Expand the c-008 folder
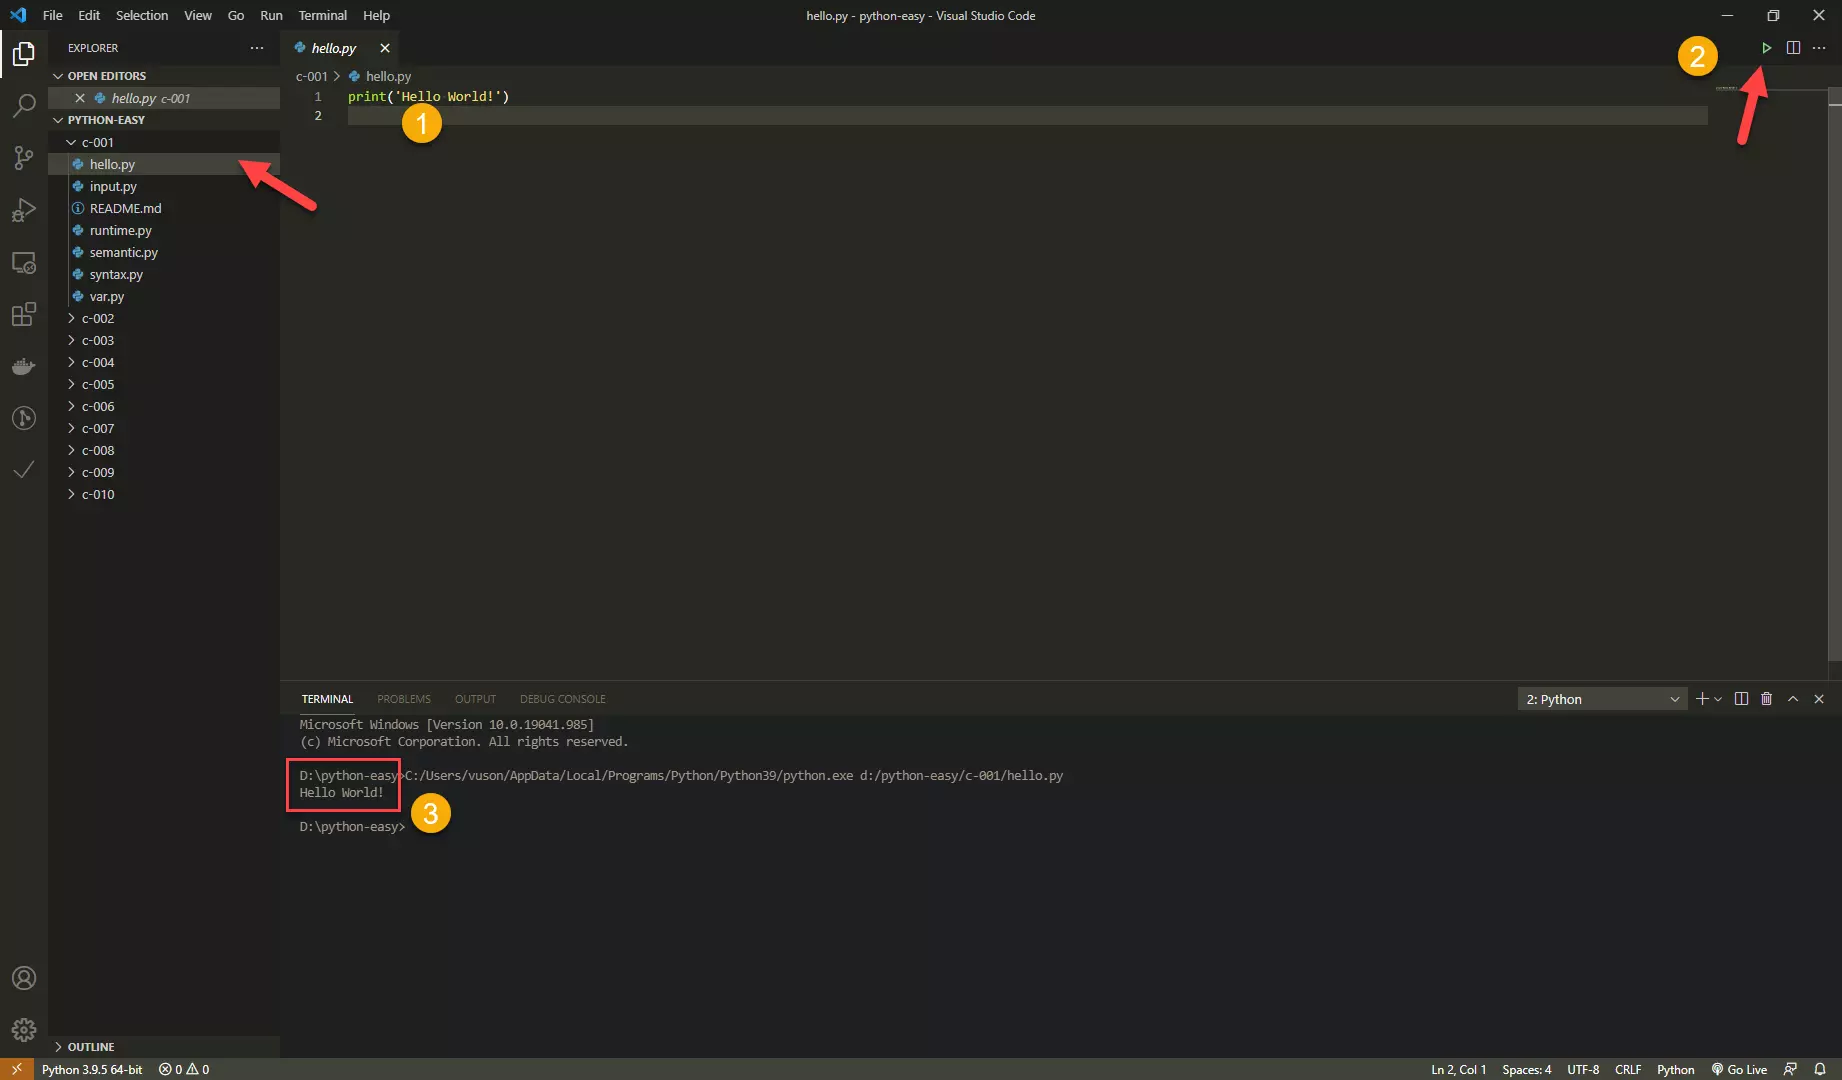This screenshot has width=1842, height=1080. click(x=164, y=450)
